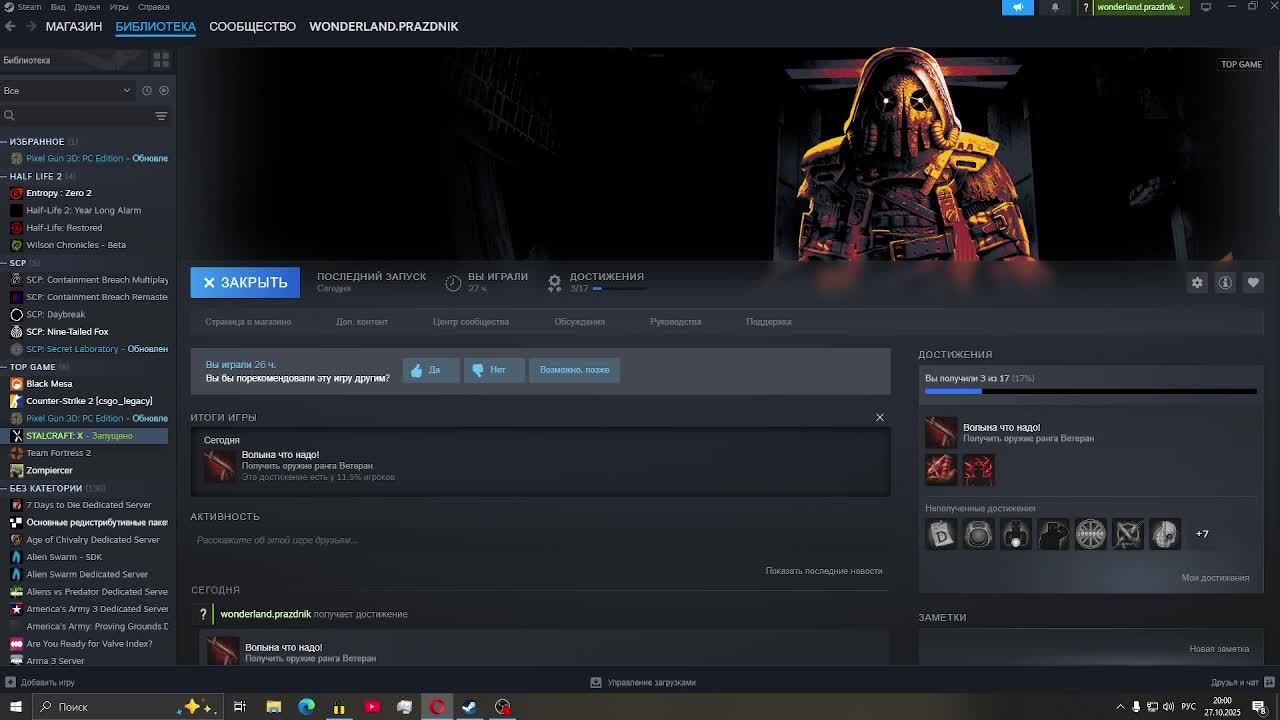The width and height of the screenshot is (1280, 720).
Task: Open the wheel-shaped locked achievement icon
Action: point(1091,534)
